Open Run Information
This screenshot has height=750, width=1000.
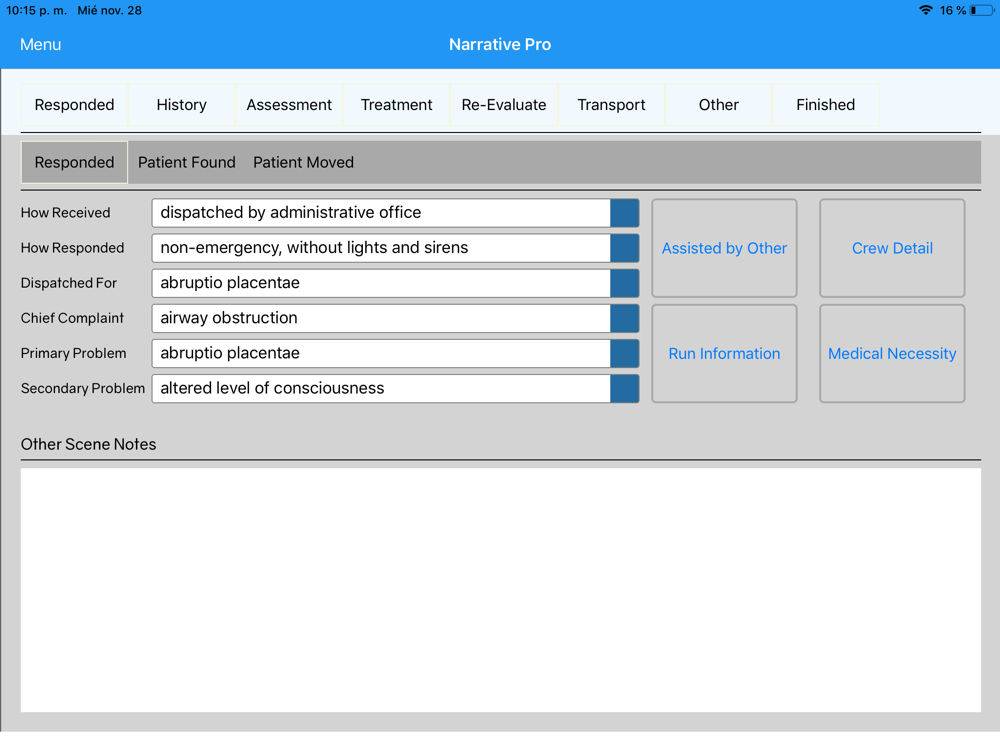724,353
